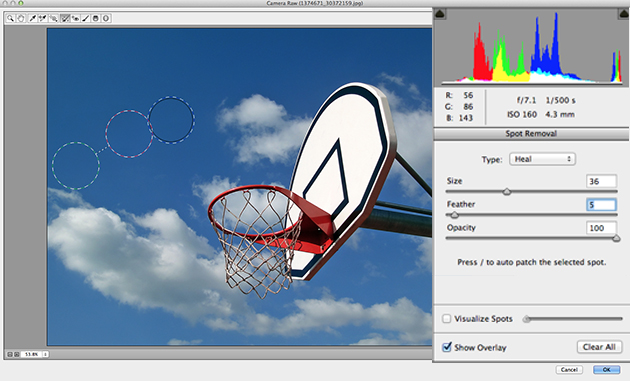630x381 pixels.
Task: Select the Spot Removal tool
Action: point(65,18)
